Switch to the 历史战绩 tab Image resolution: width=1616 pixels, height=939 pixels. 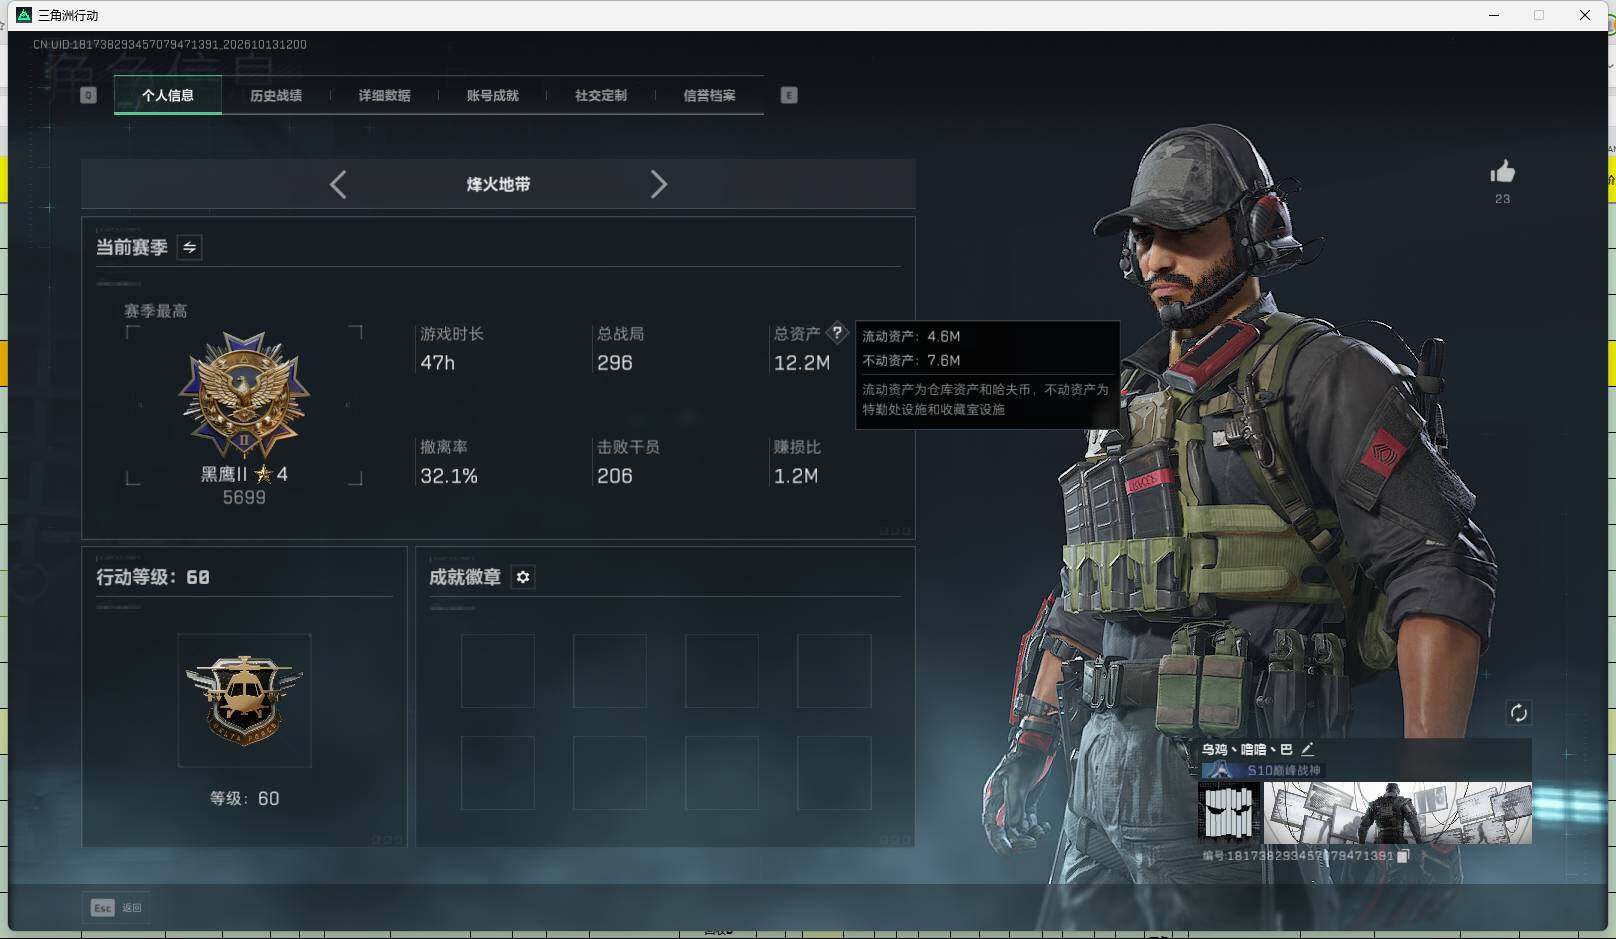pyautogui.click(x=276, y=96)
